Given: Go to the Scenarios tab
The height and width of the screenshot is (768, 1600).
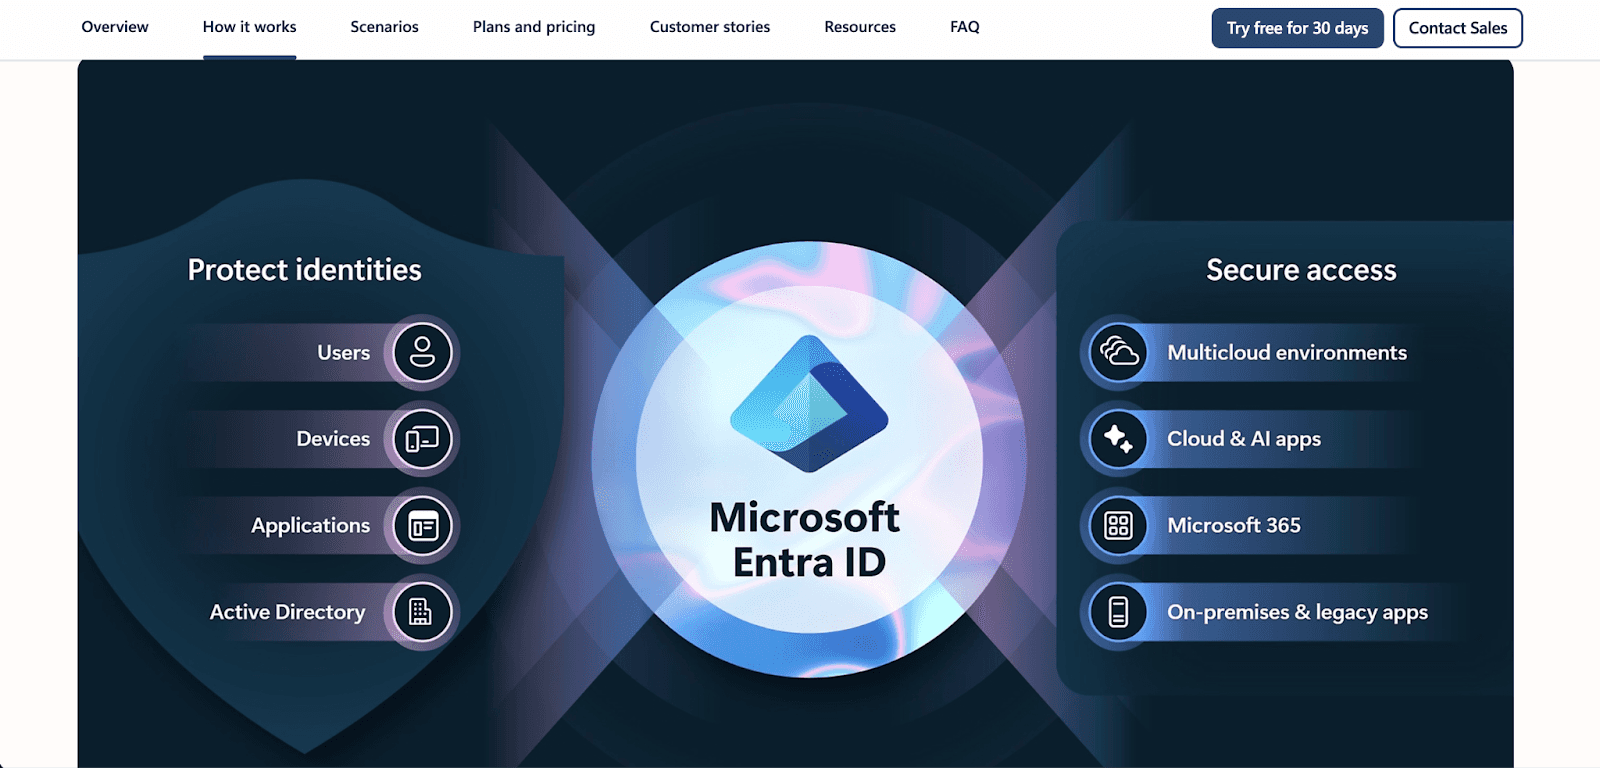Looking at the screenshot, I should (x=384, y=27).
